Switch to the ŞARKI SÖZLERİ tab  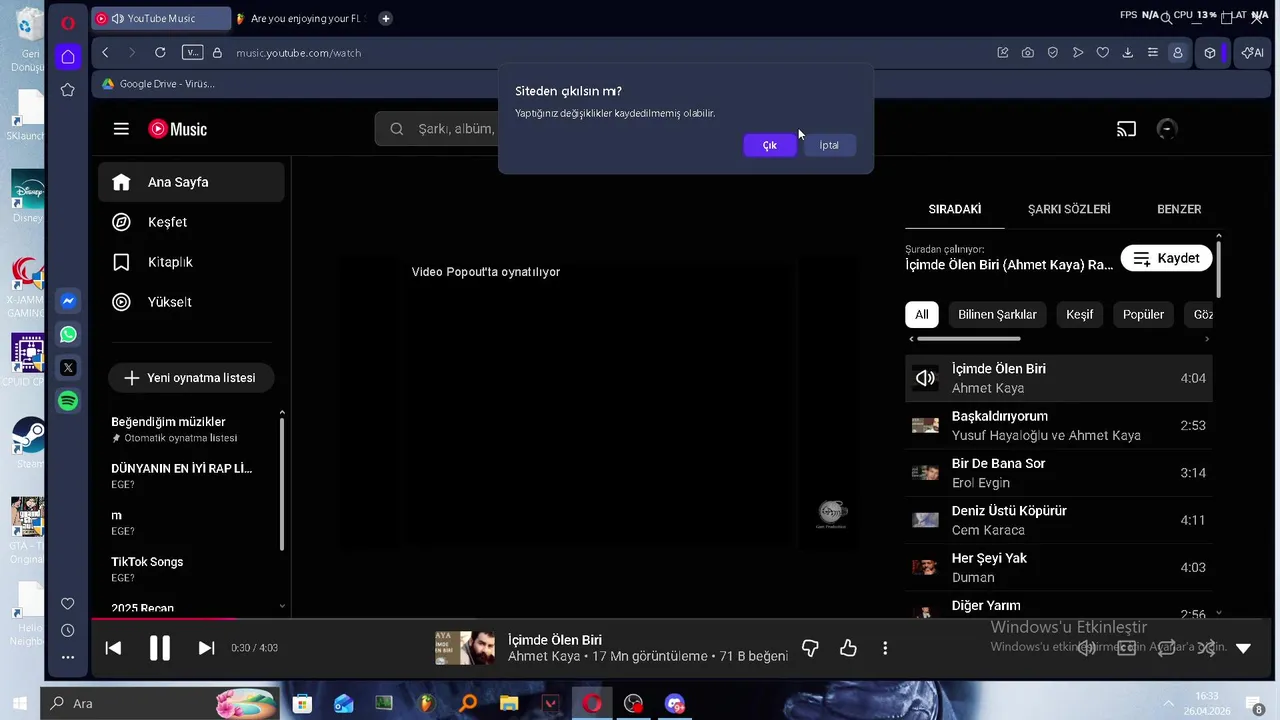tap(1069, 209)
